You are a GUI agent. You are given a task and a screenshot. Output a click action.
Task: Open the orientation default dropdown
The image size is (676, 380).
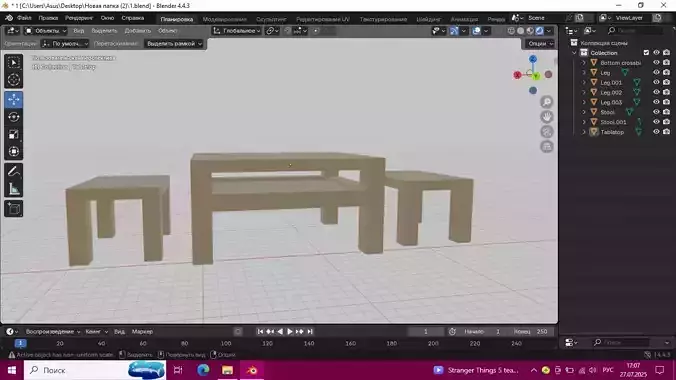pos(65,44)
